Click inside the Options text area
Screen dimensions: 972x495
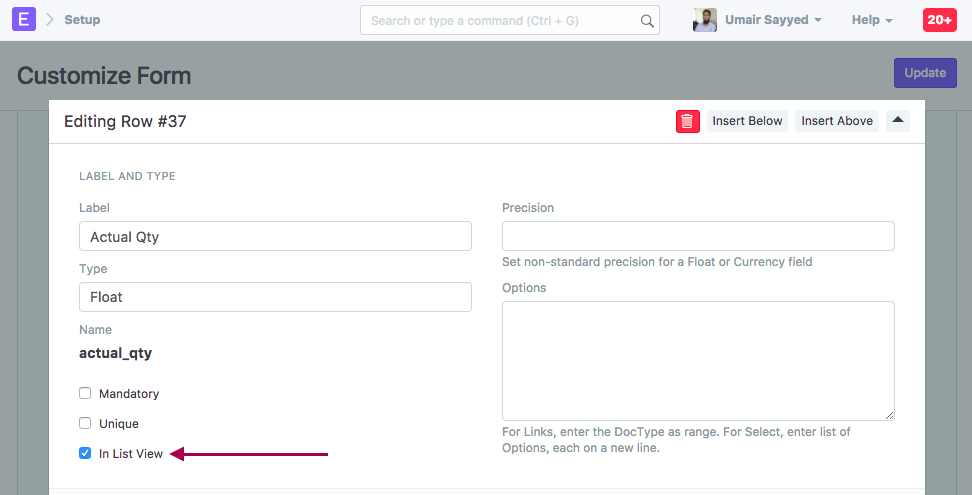(698, 361)
